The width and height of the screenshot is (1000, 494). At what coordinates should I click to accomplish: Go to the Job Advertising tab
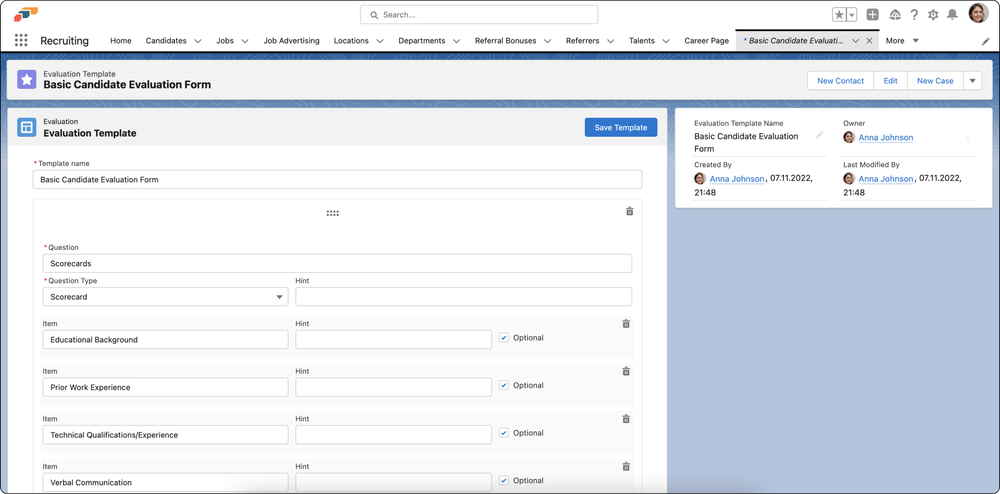(291, 41)
